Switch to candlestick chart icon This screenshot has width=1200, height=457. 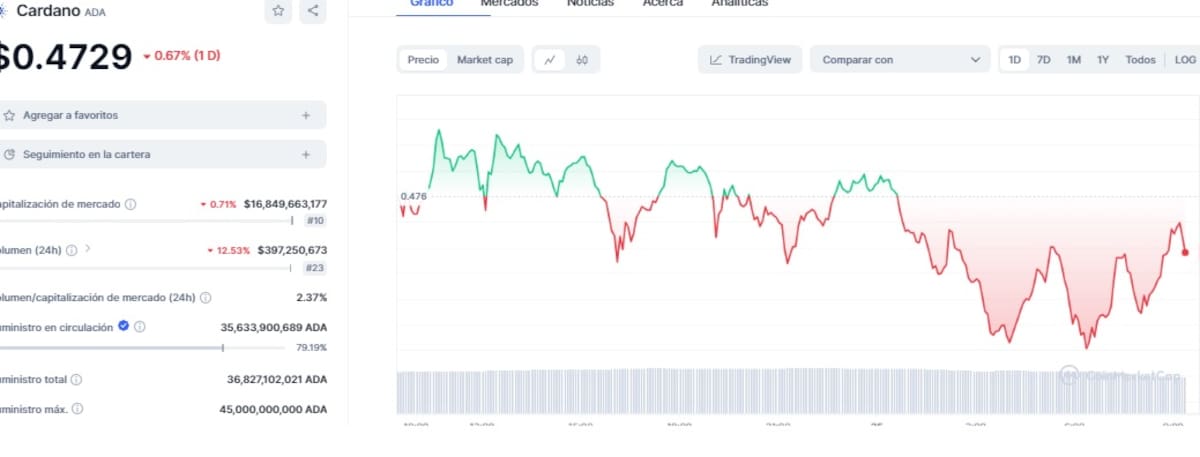582,60
